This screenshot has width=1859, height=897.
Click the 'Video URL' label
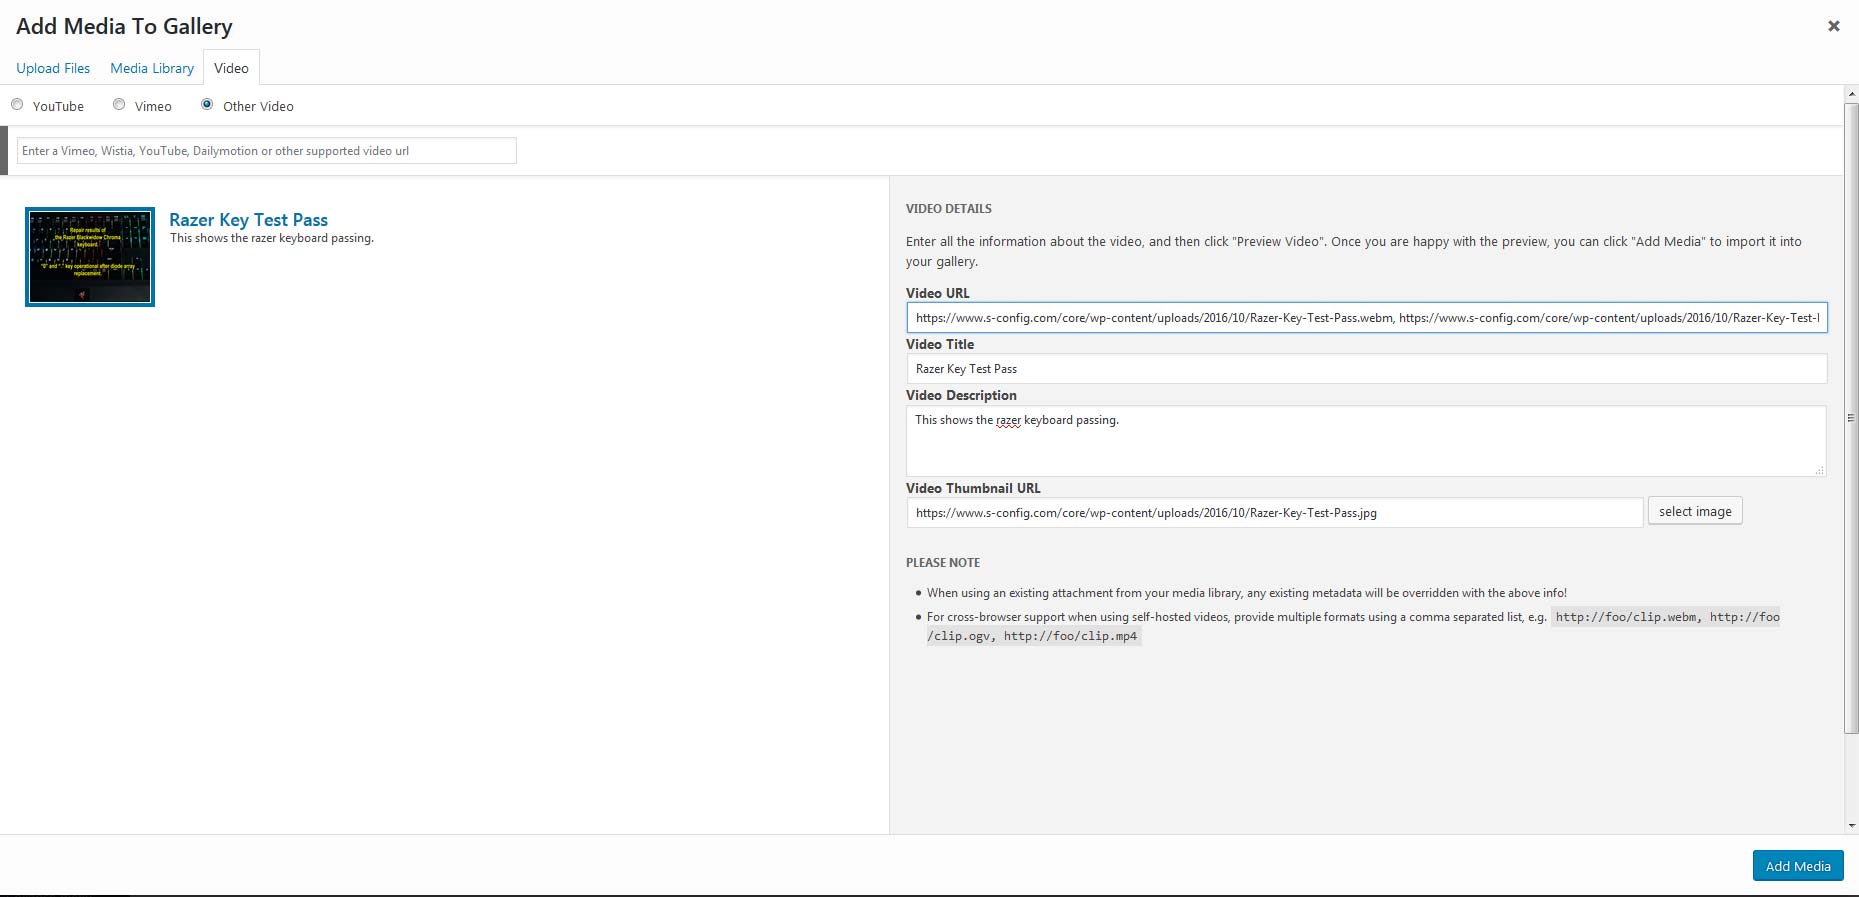(938, 293)
